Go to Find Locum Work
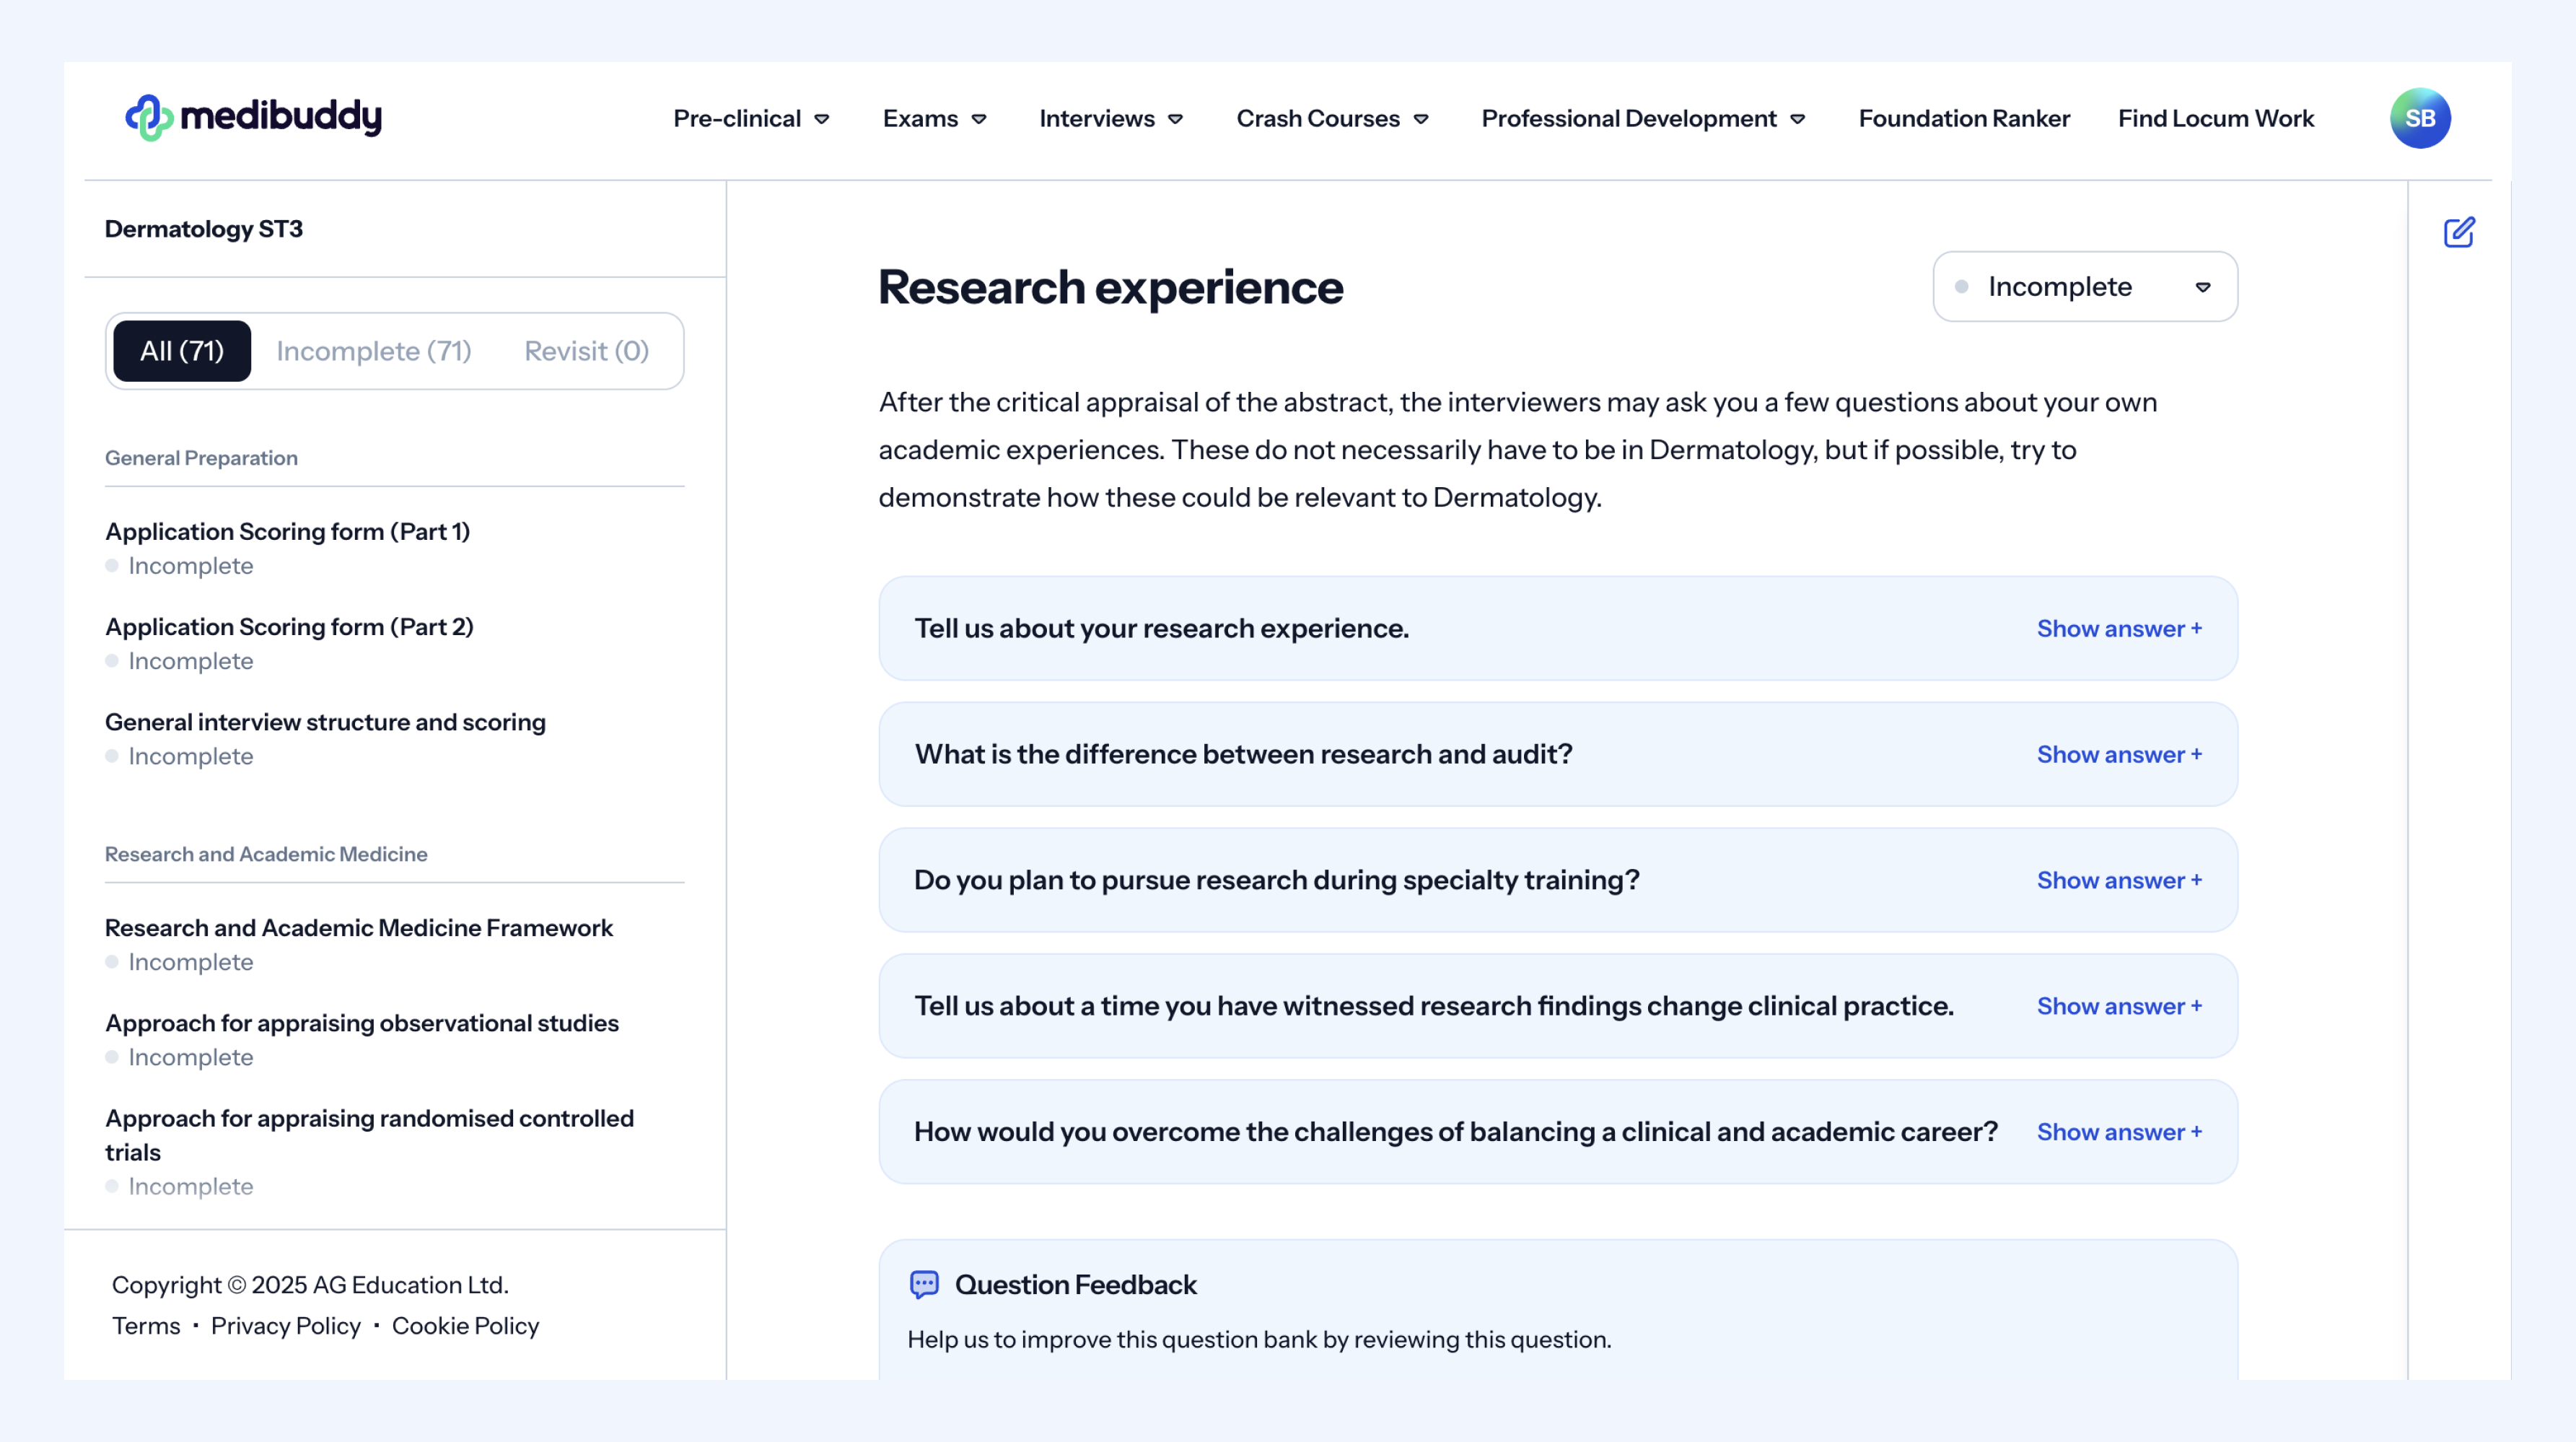 pyautogui.click(x=2215, y=119)
